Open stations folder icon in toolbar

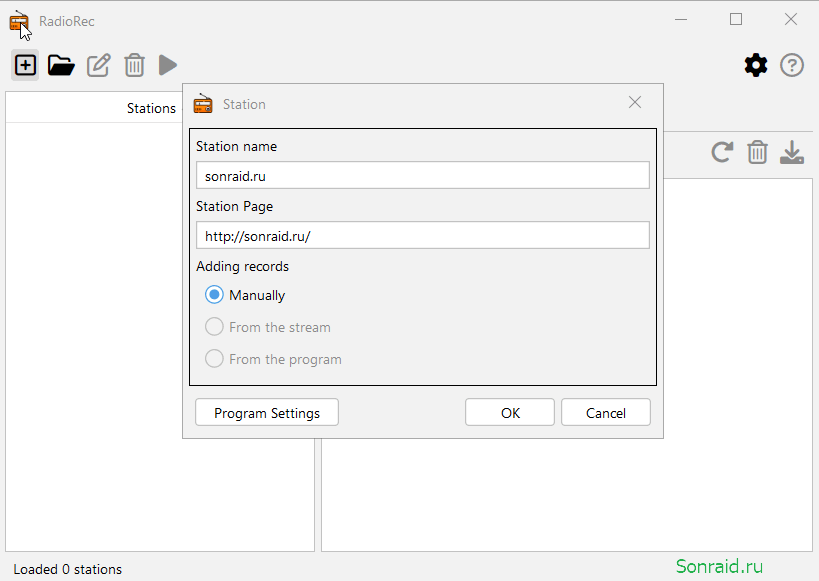[x=61, y=65]
